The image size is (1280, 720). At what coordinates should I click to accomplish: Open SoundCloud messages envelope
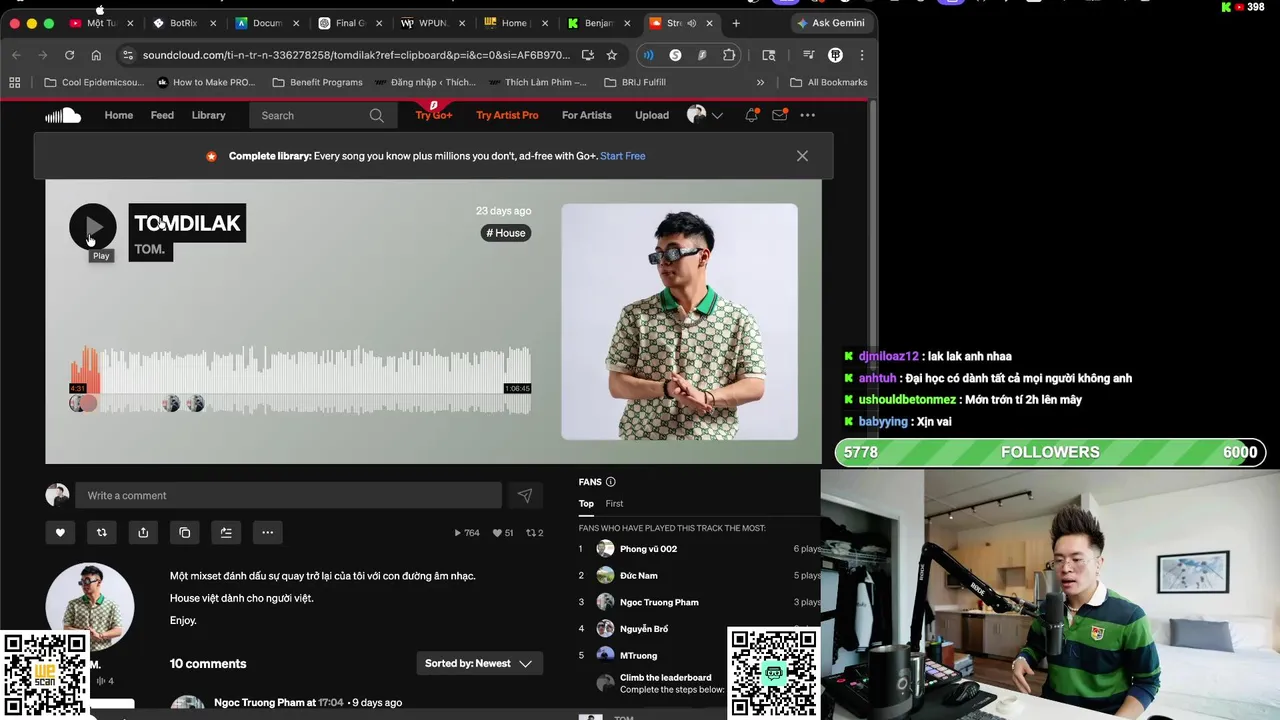[779, 115]
